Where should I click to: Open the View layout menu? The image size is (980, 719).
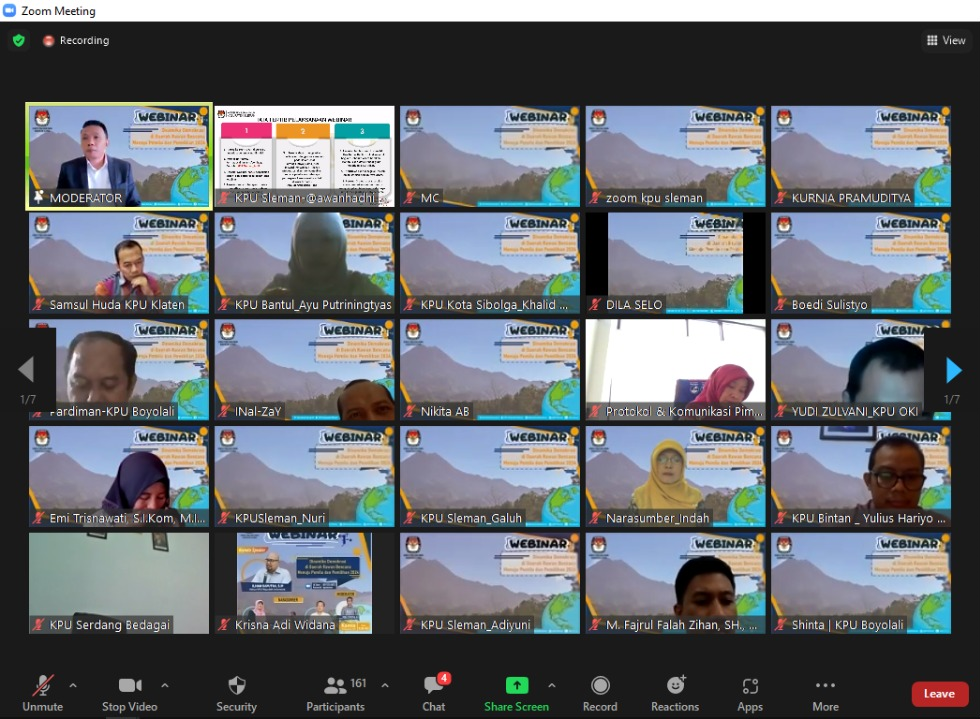click(x=946, y=41)
